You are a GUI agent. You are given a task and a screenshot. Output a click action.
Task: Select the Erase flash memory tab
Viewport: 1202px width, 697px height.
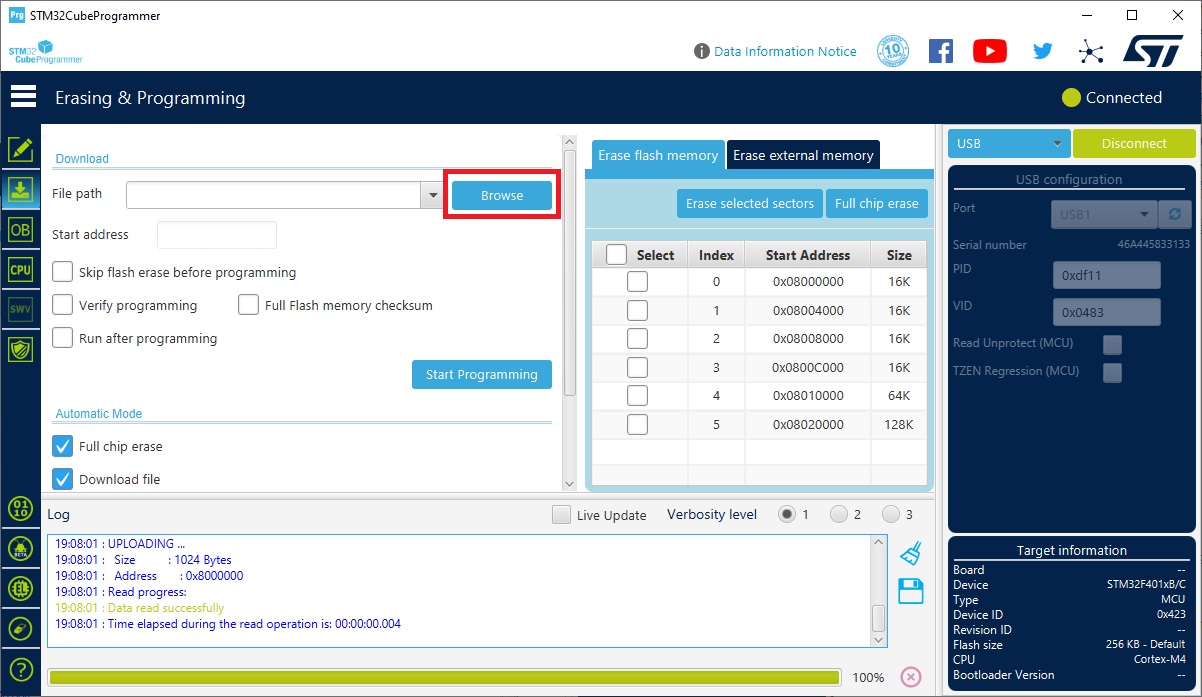pyautogui.click(x=658, y=155)
